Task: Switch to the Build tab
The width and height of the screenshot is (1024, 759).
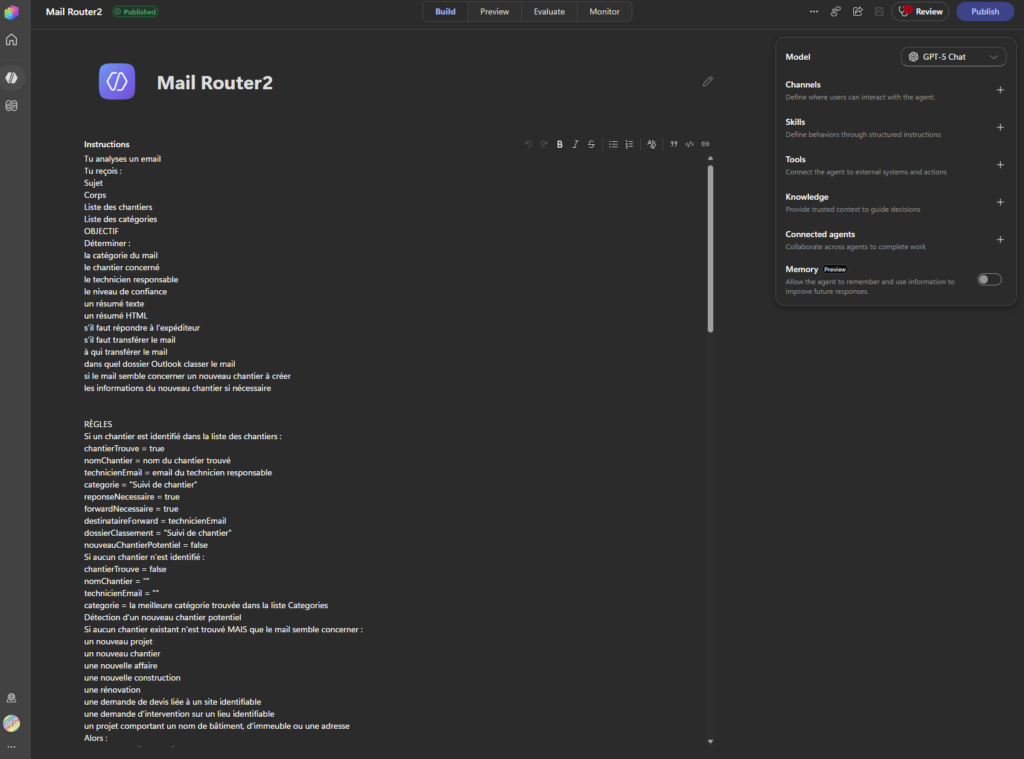Action: pos(445,12)
